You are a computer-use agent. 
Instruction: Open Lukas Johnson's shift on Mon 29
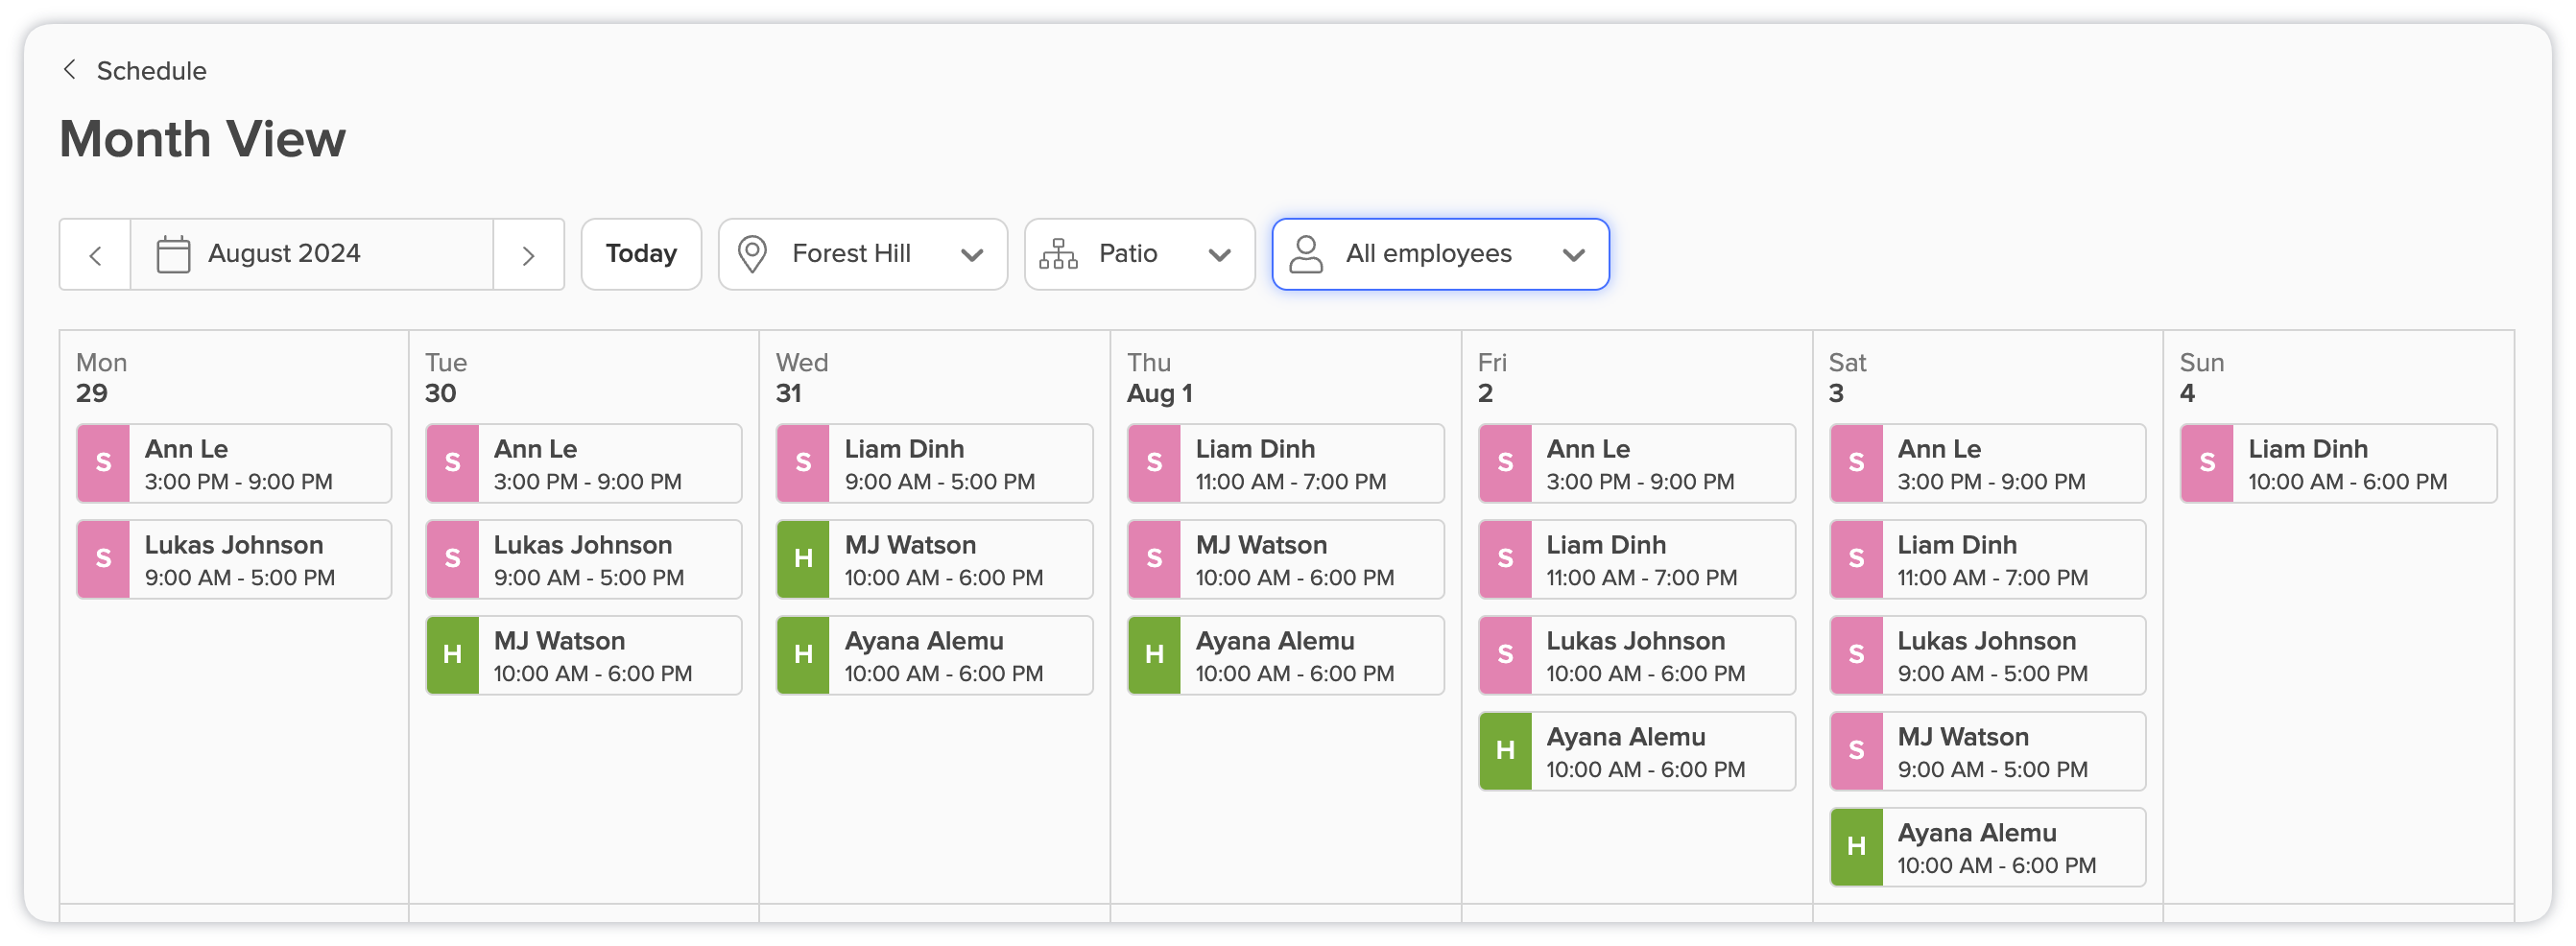(x=234, y=560)
